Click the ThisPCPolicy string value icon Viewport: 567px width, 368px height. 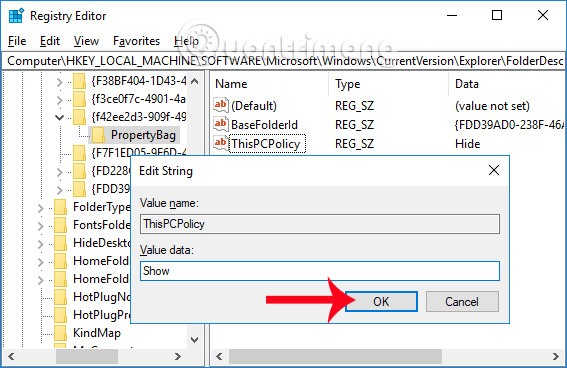tap(221, 143)
